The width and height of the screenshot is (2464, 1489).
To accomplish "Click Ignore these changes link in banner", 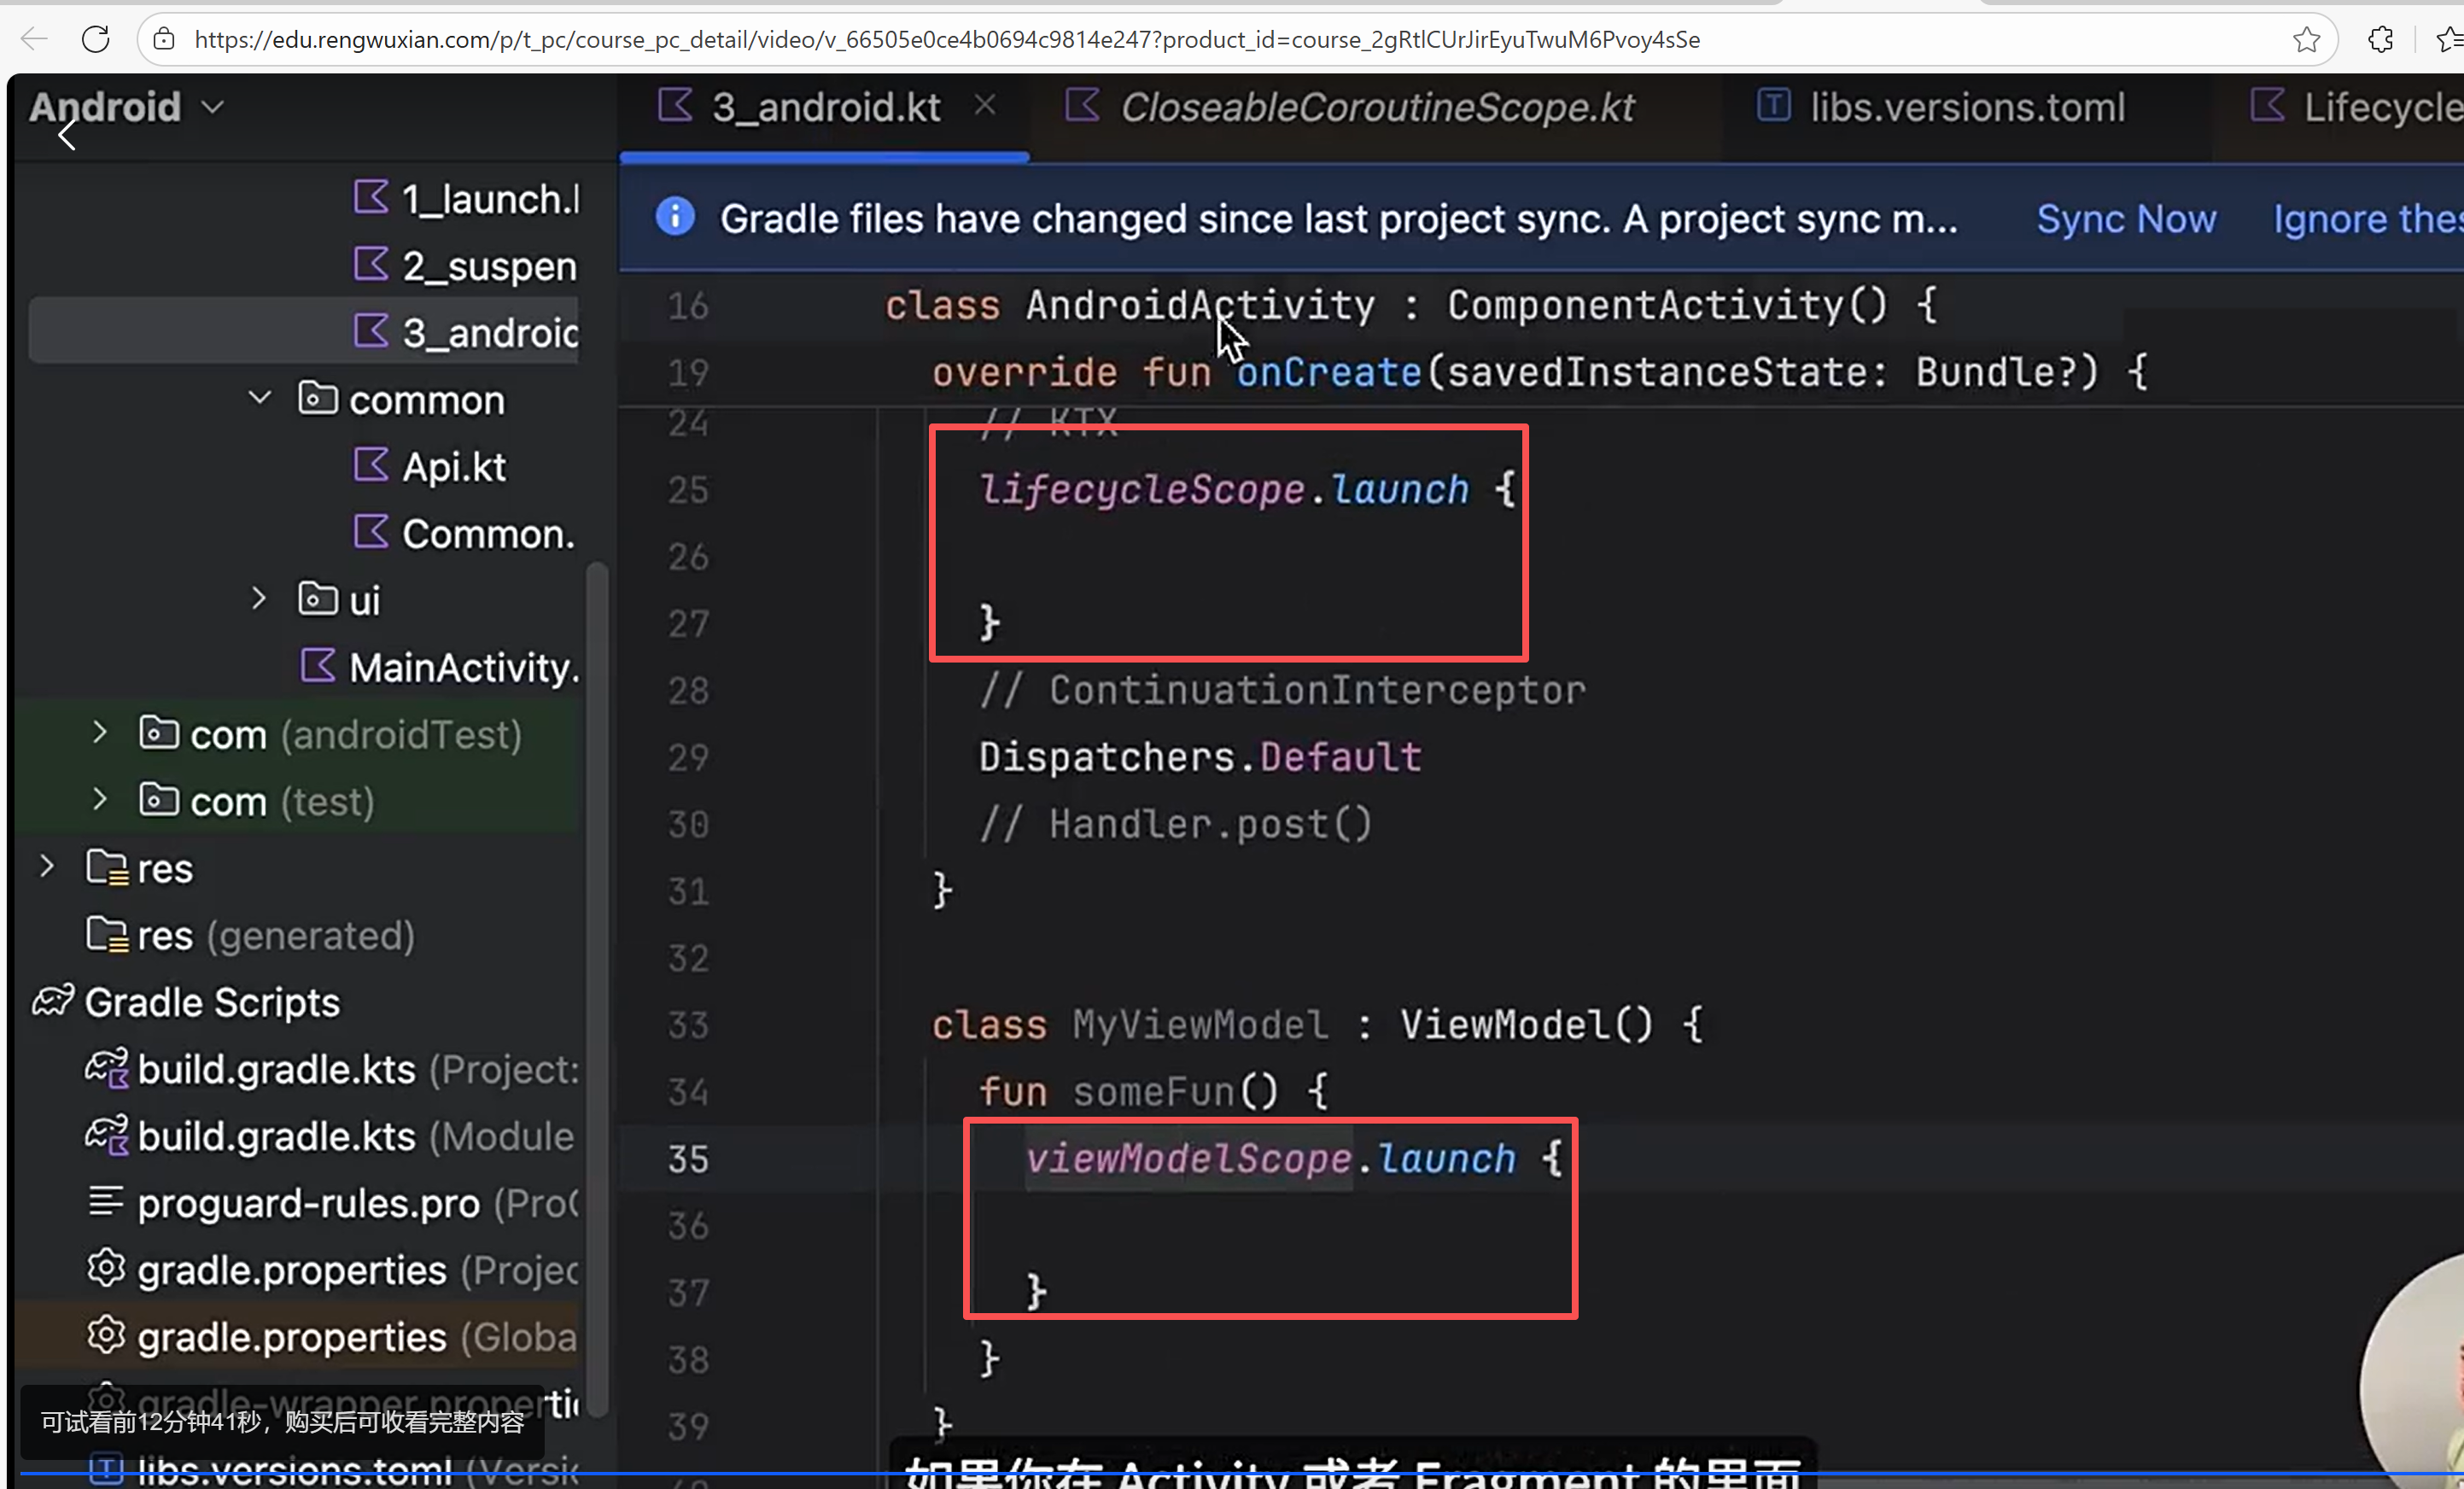I will tap(2368, 219).
